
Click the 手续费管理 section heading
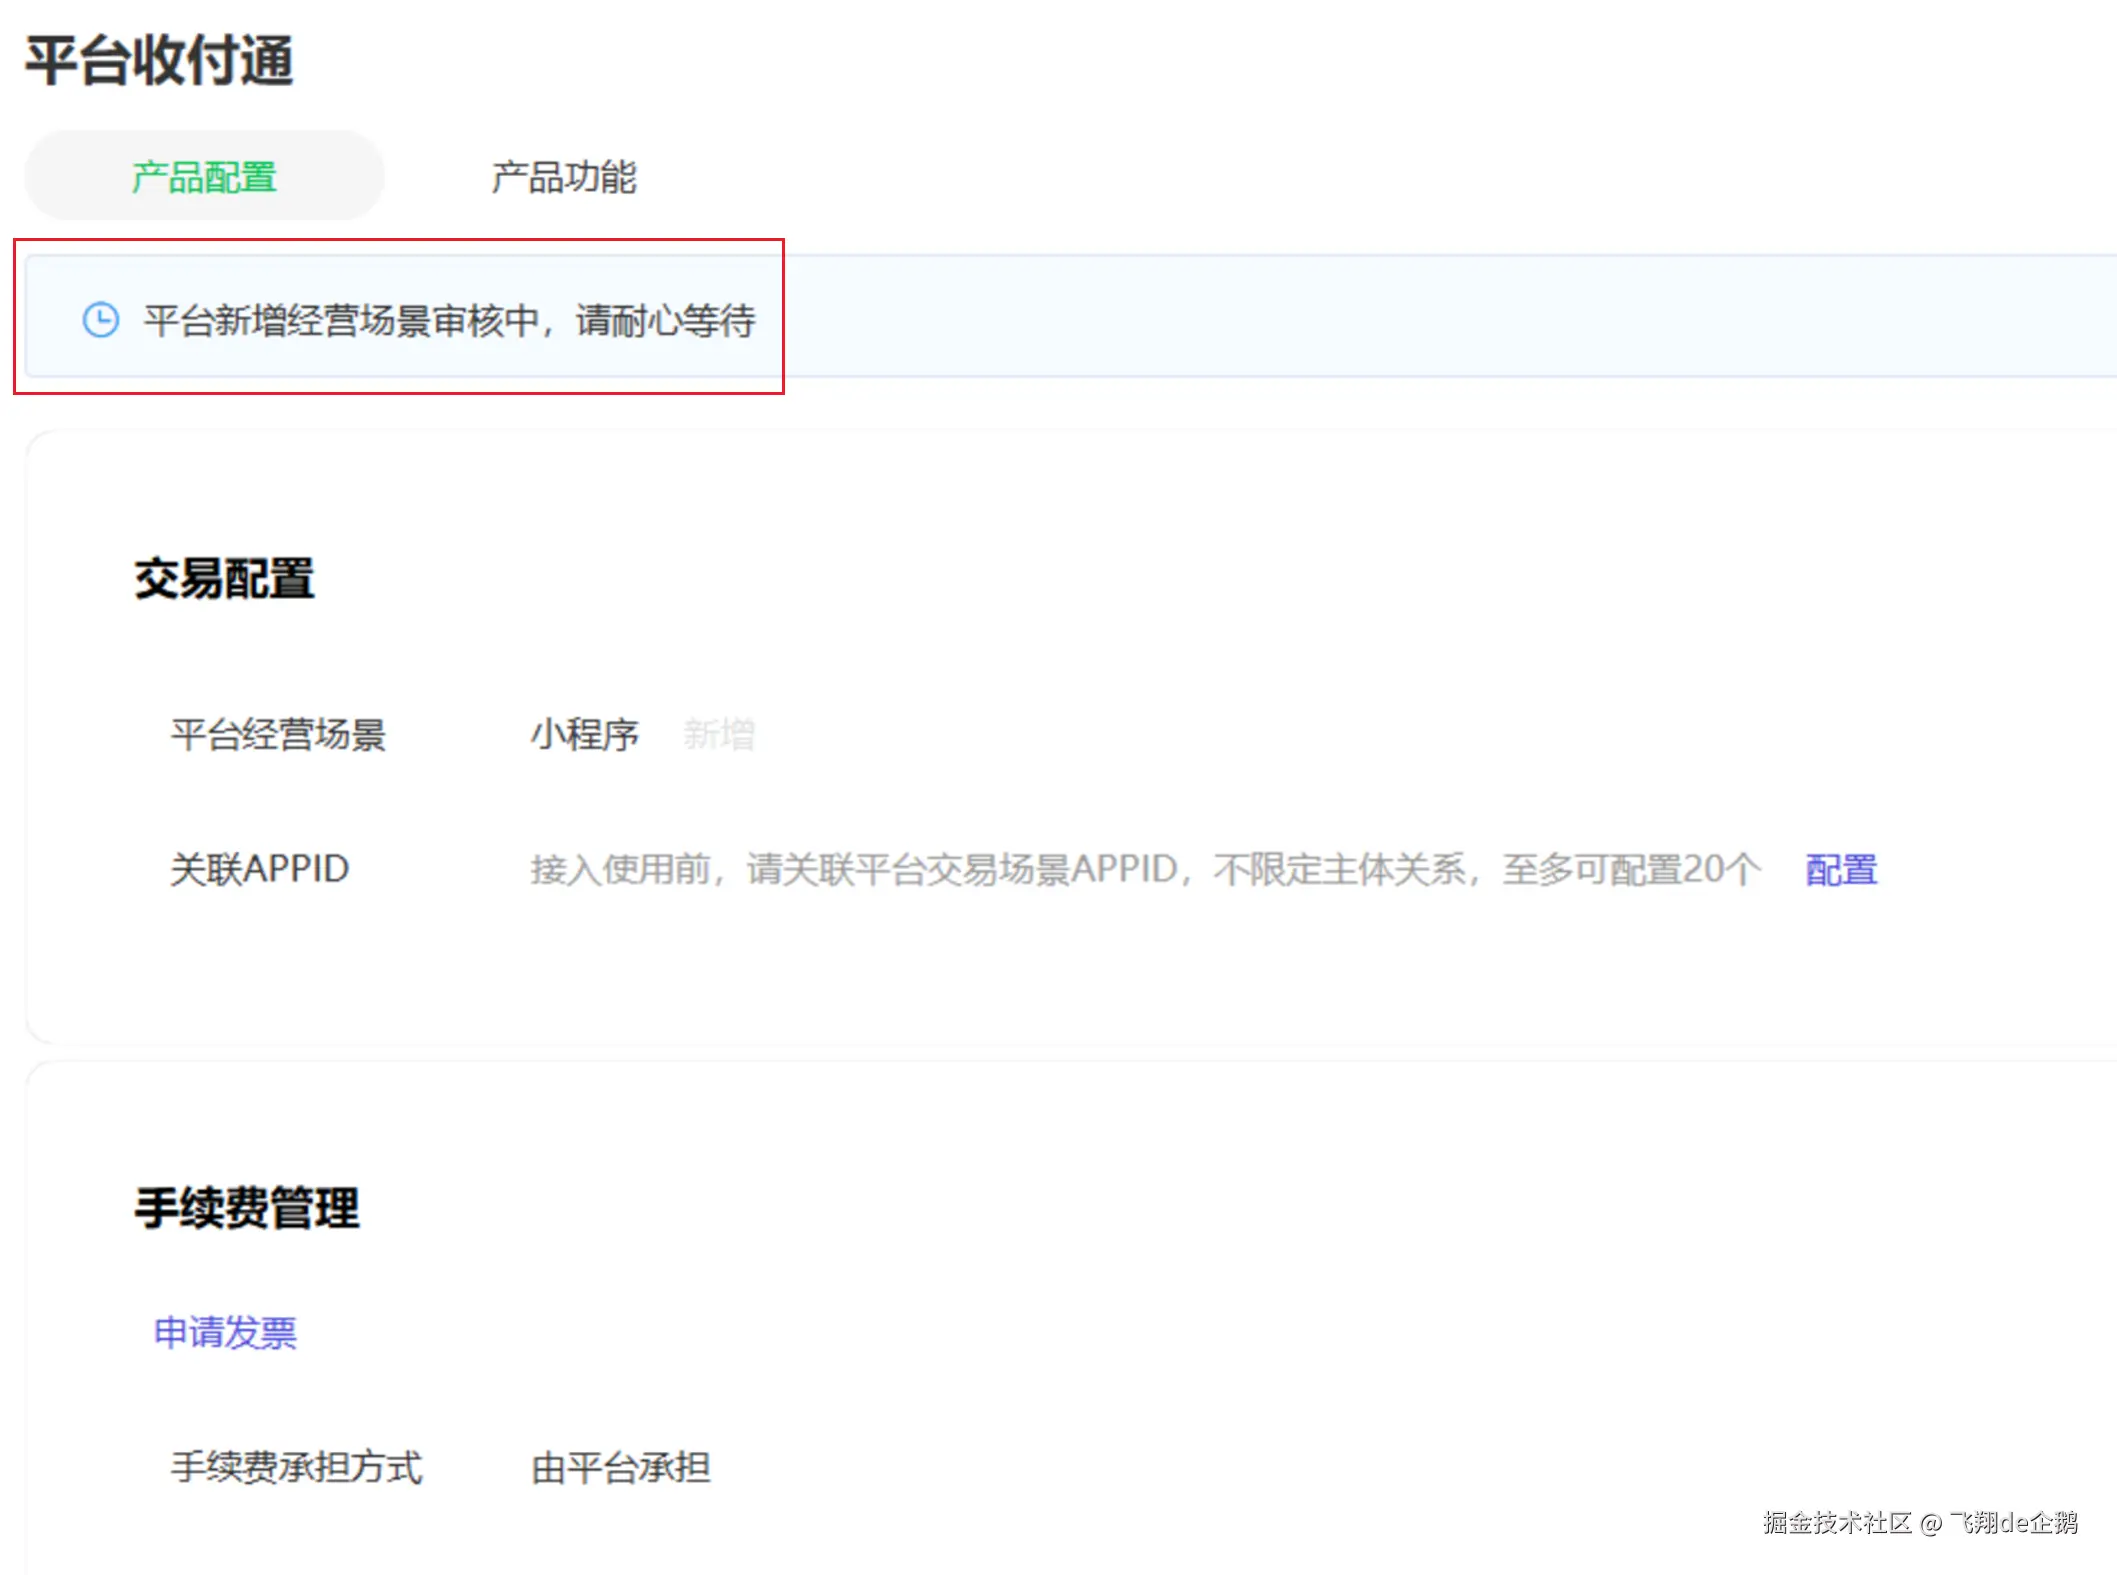click(x=248, y=1207)
